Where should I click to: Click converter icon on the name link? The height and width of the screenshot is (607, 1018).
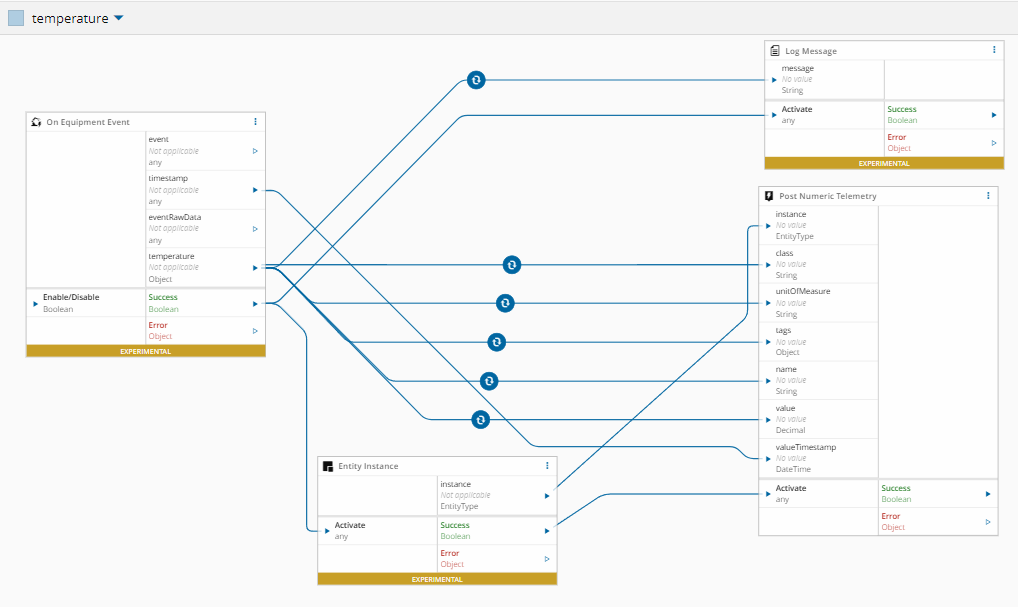coord(488,381)
